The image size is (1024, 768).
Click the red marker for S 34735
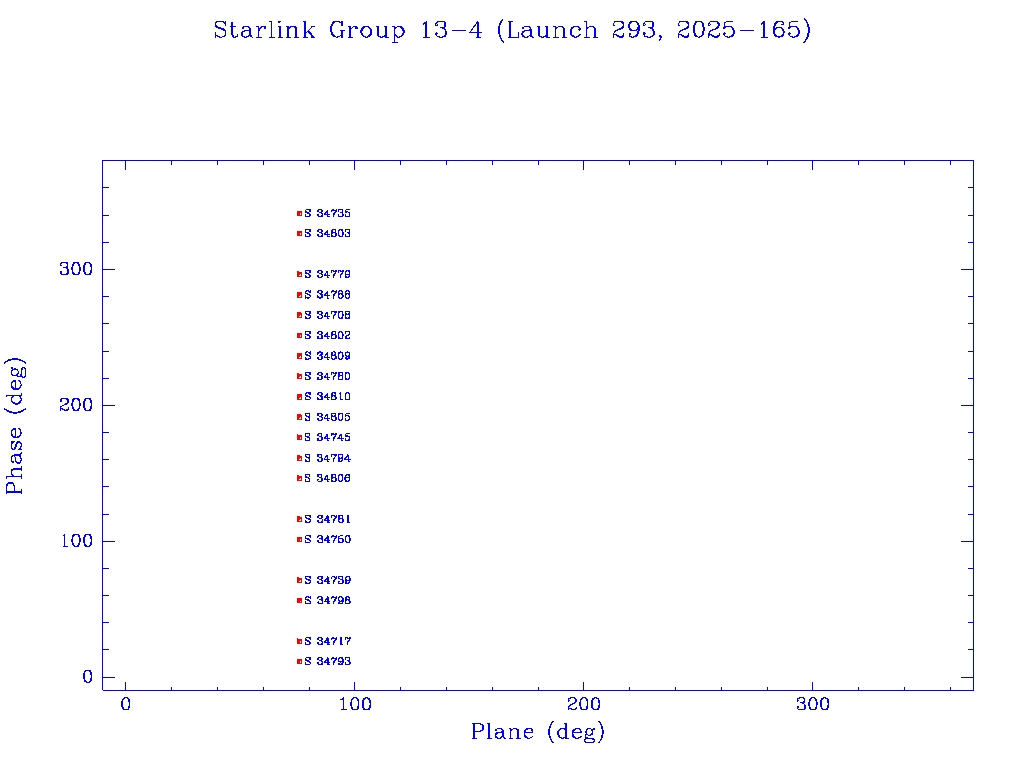(299, 213)
